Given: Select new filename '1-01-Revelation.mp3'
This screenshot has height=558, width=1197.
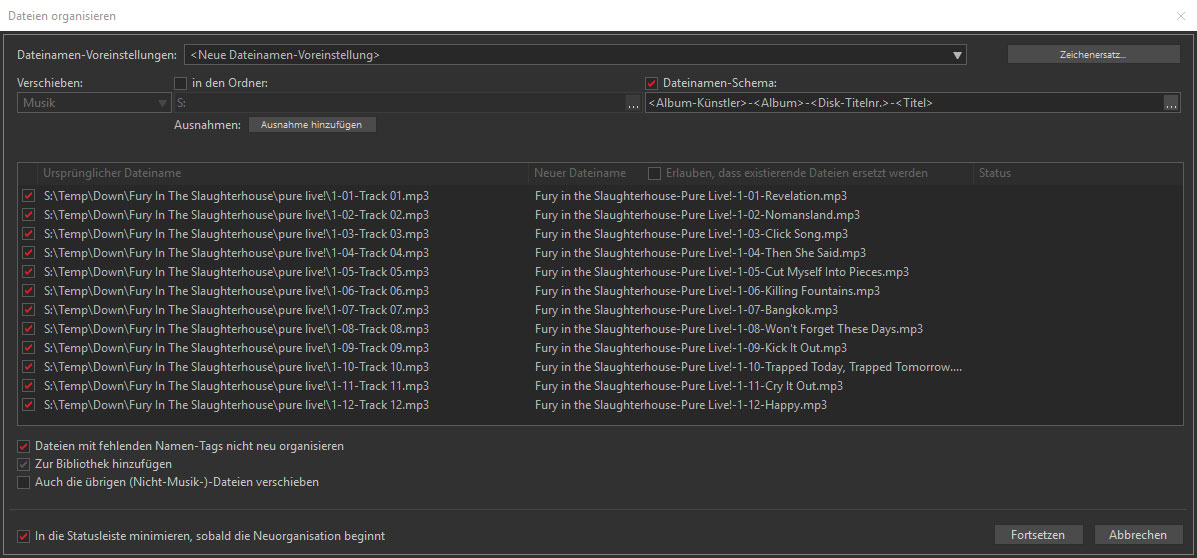Looking at the screenshot, I should click(x=691, y=196).
